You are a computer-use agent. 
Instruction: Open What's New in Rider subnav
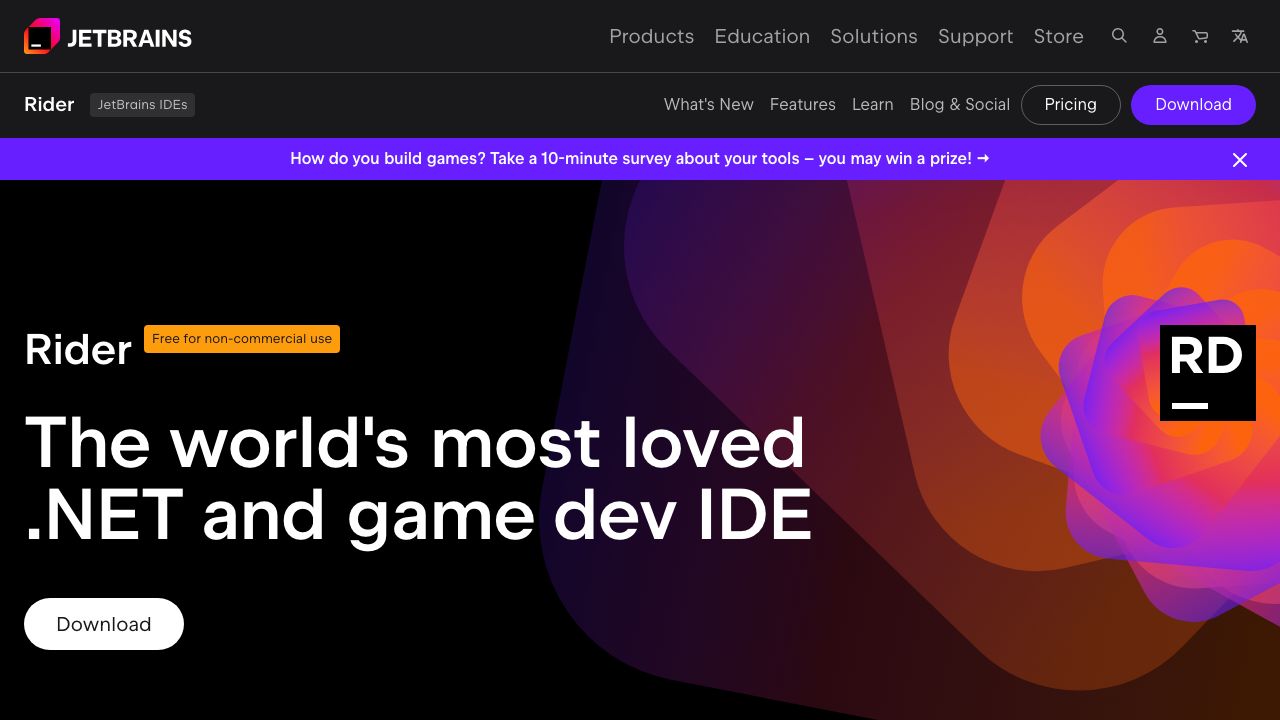click(709, 104)
